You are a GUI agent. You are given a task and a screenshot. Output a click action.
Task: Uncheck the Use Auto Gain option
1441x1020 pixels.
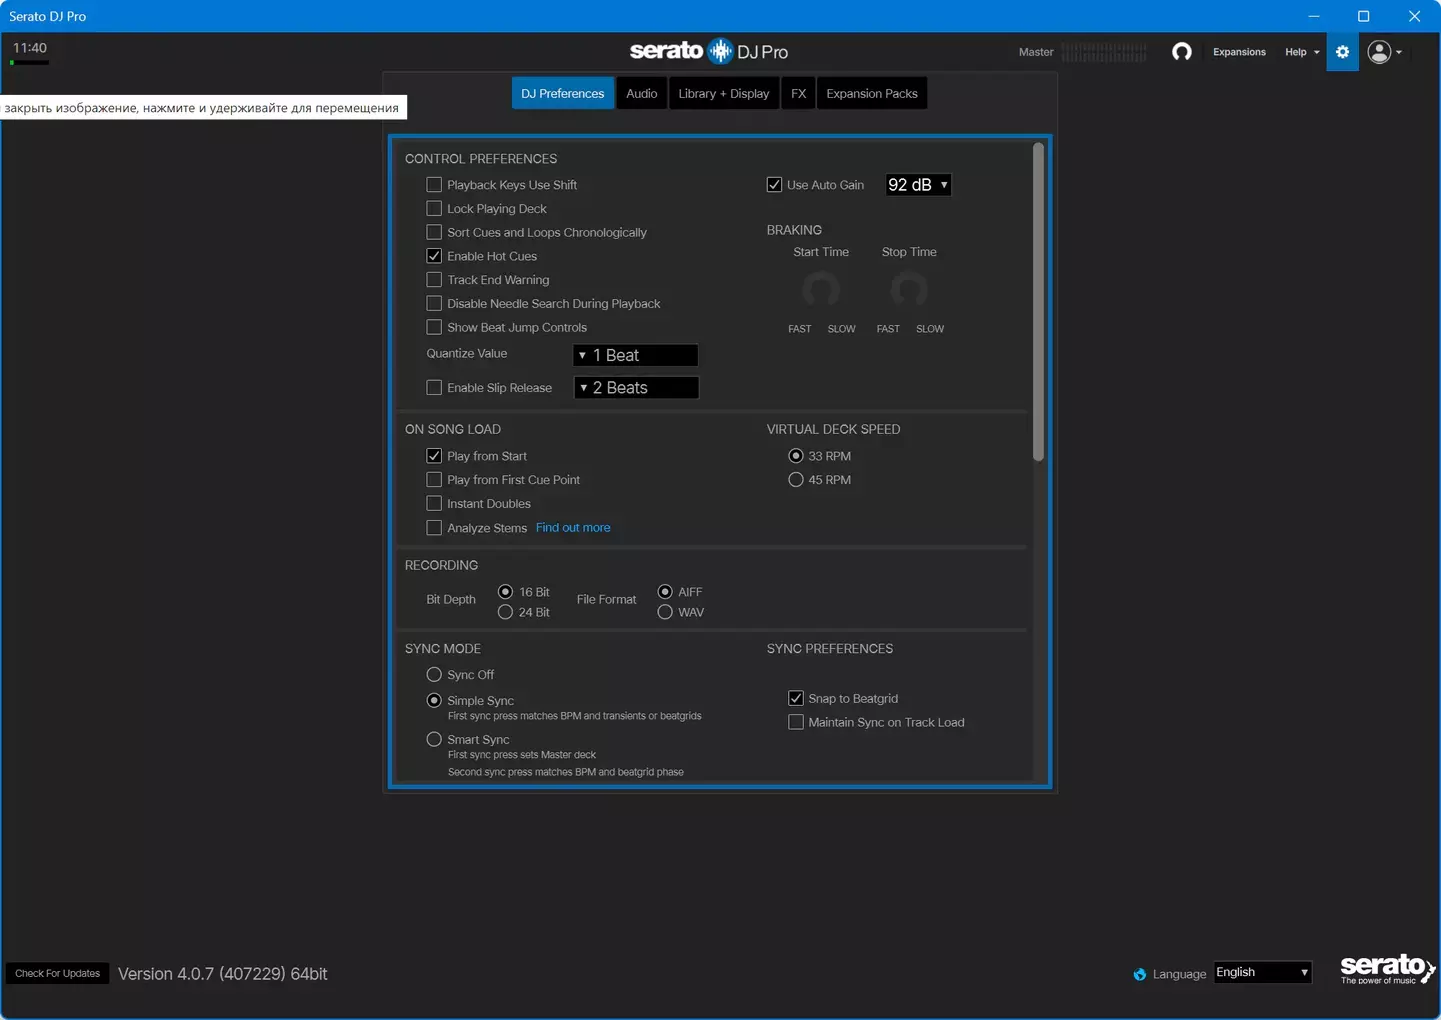click(x=774, y=185)
